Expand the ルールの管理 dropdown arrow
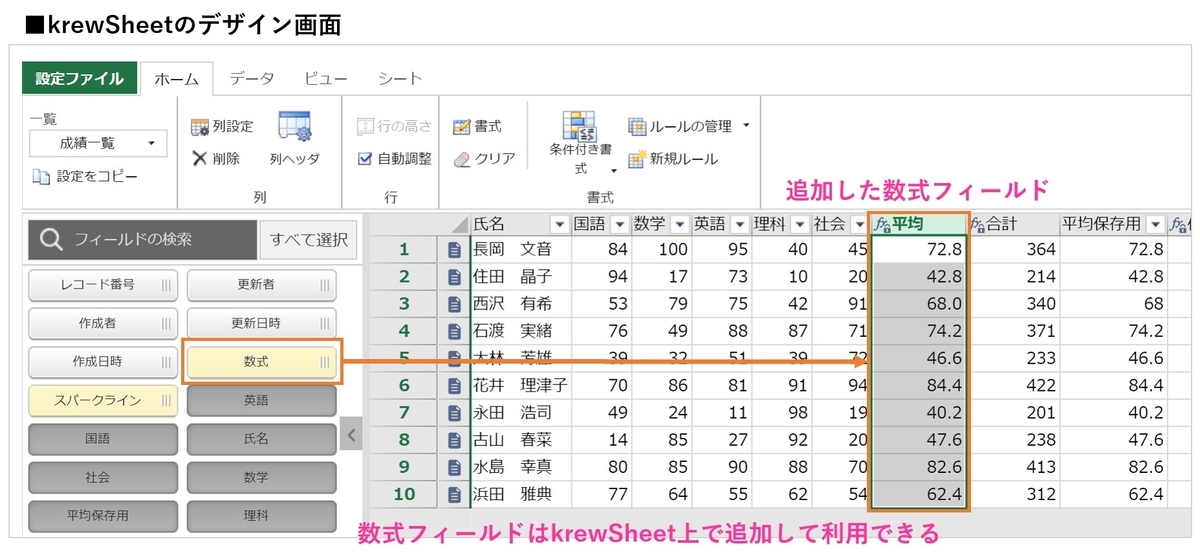Screen dimensions: 1200x559 click(746, 126)
